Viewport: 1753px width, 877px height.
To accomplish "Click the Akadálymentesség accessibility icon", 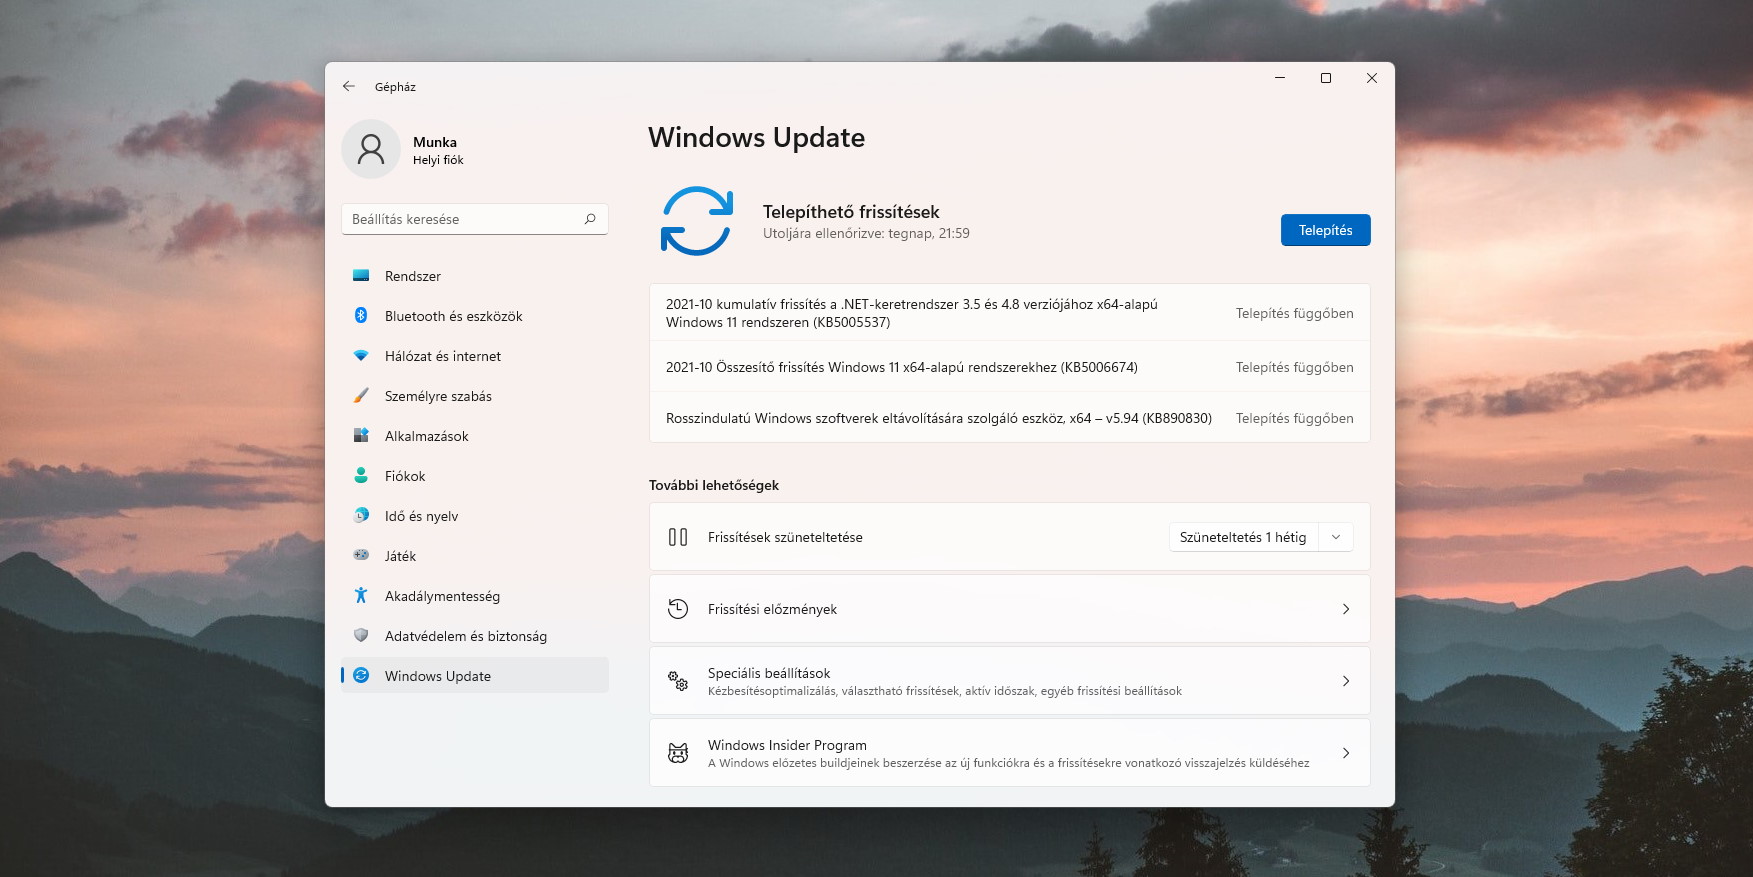I will pyautogui.click(x=361, y=596).
